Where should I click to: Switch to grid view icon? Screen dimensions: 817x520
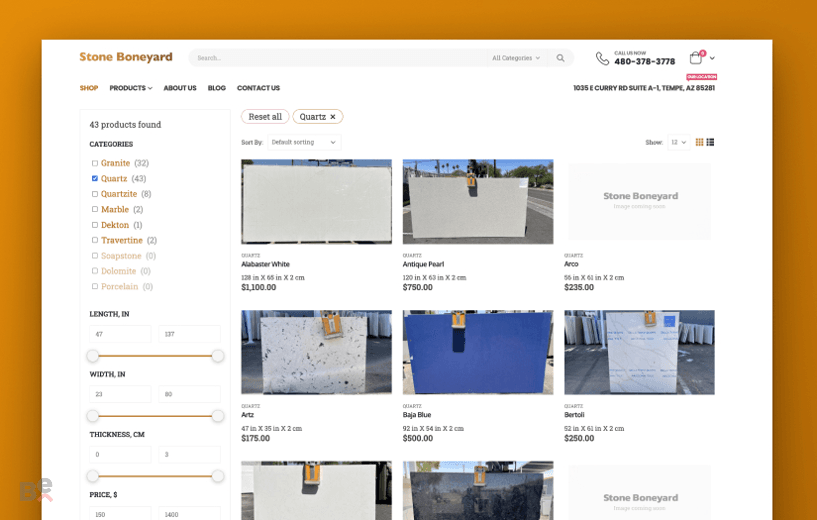[699, 142]
